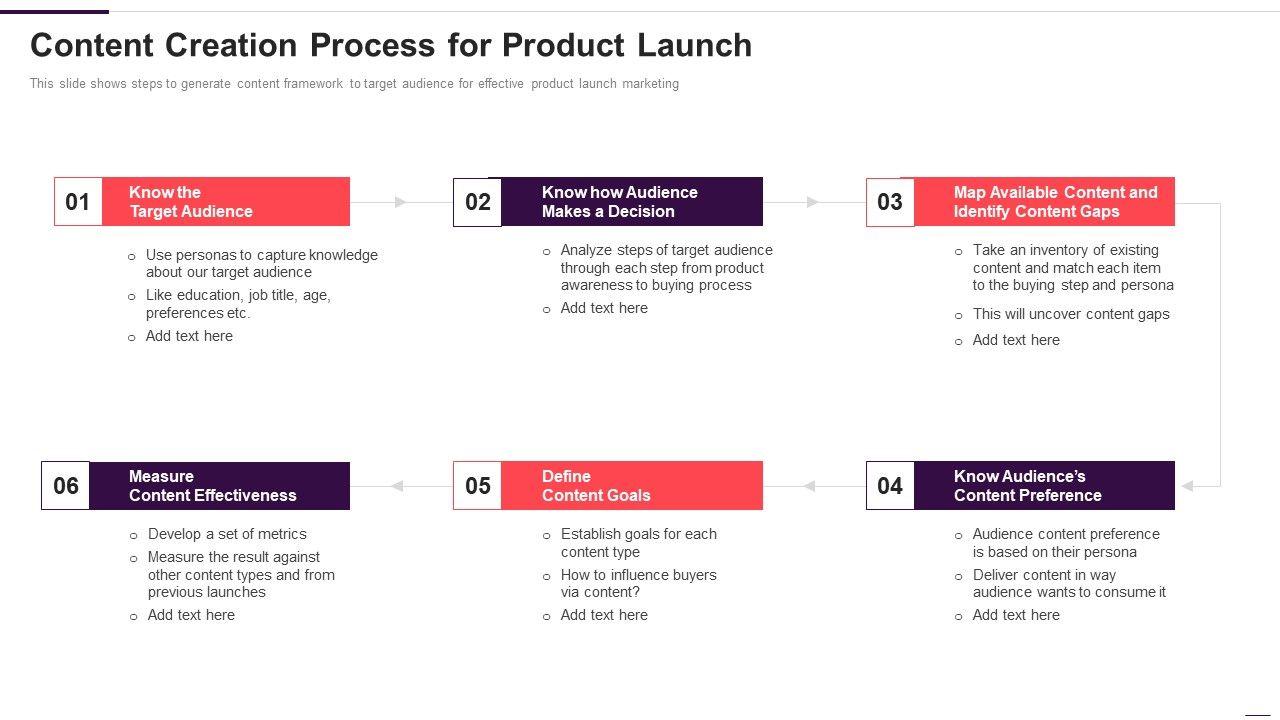
Task: Click the arrow between steps 01 and 02
Action: tap(400, 202)
